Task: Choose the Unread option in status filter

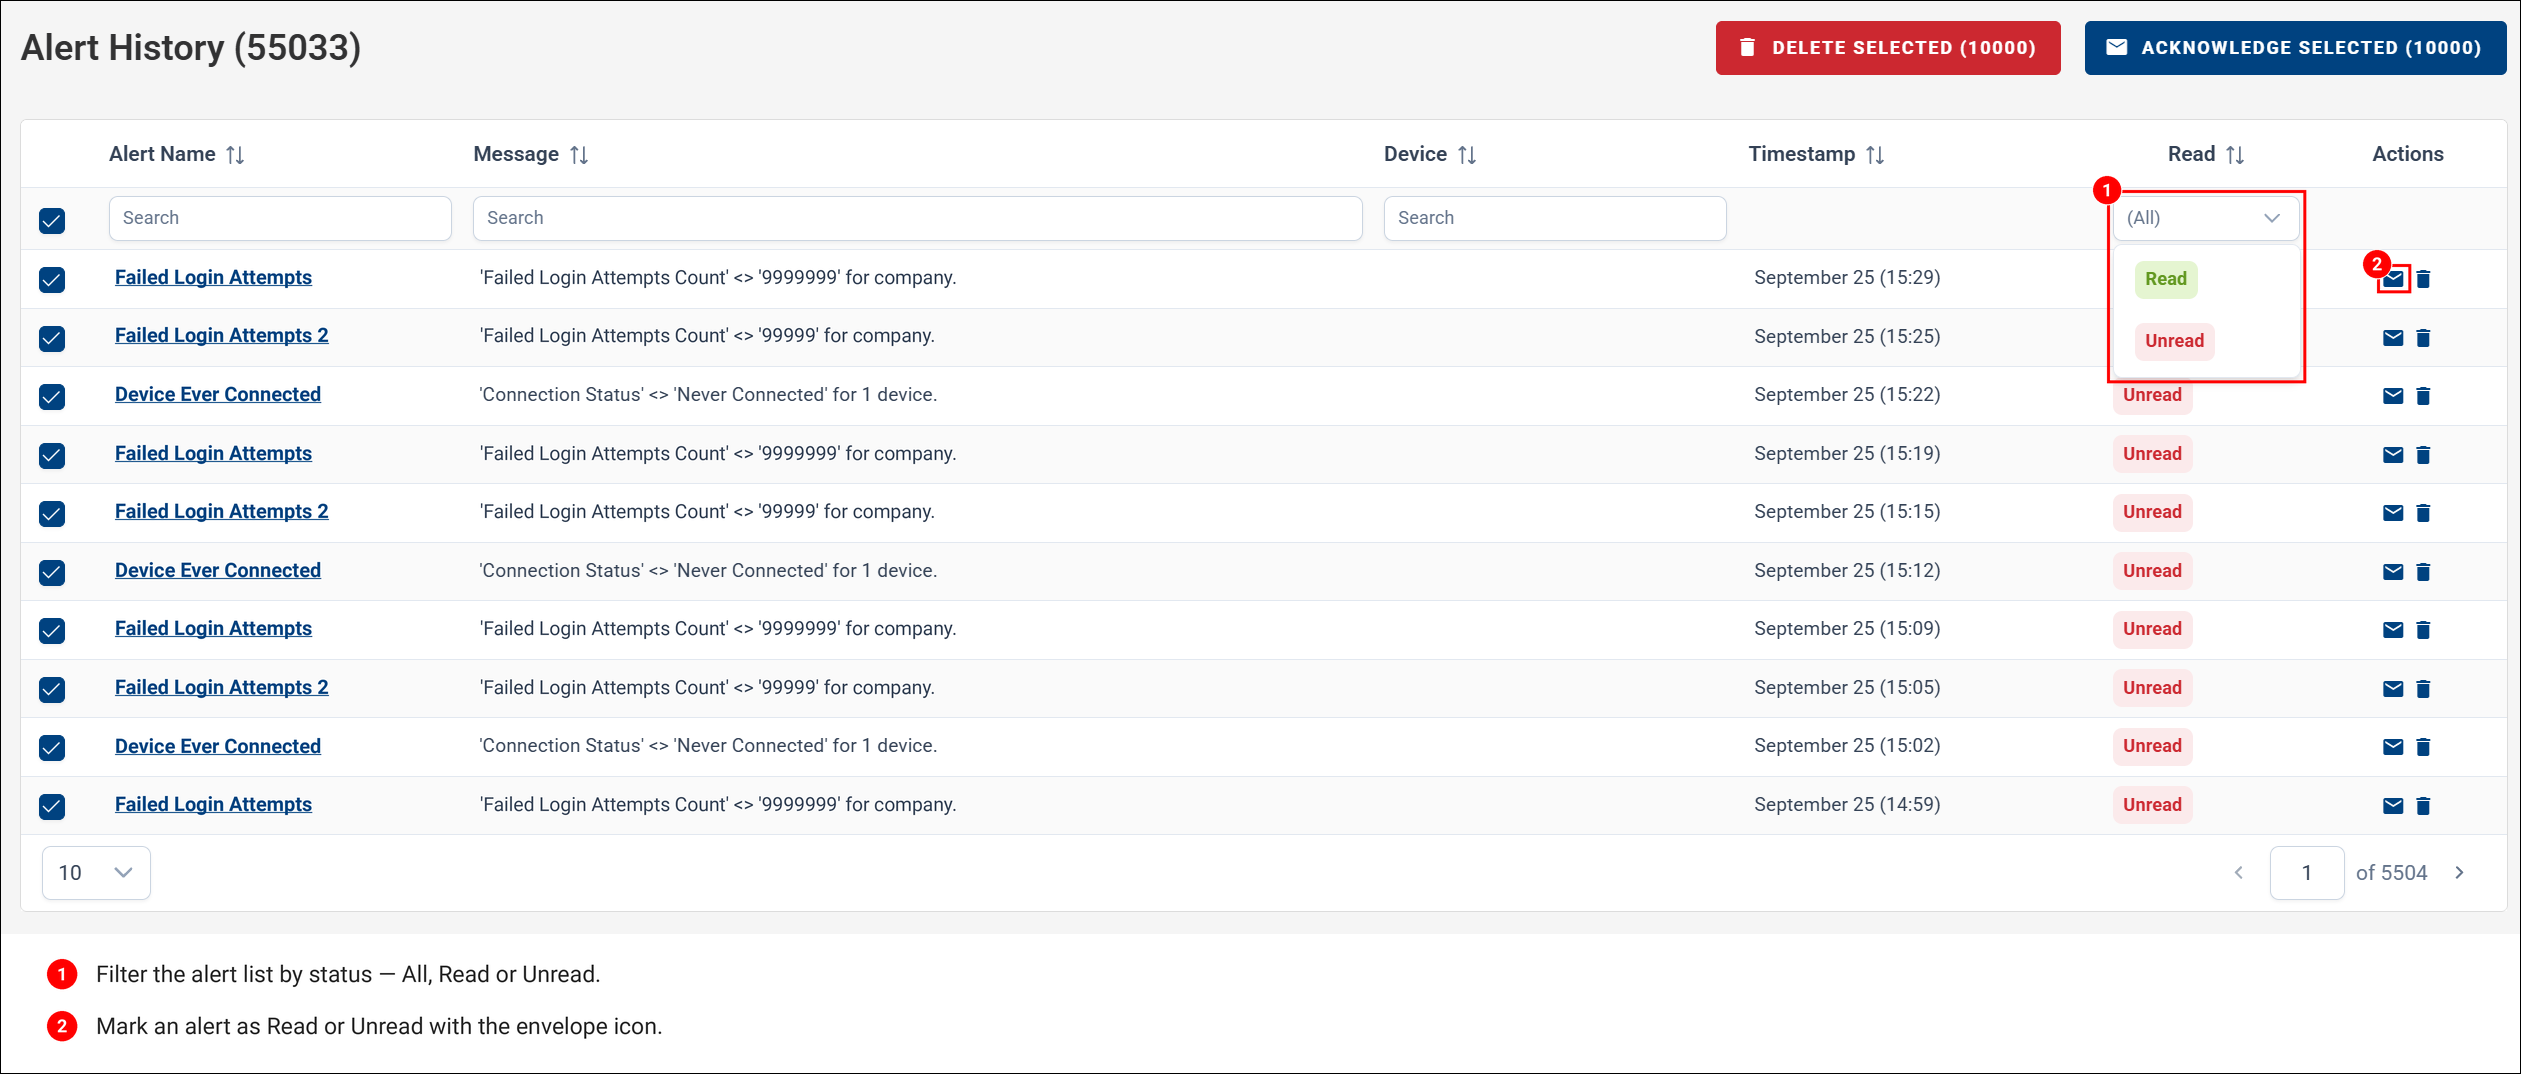Action: [x=2174, y=341]
